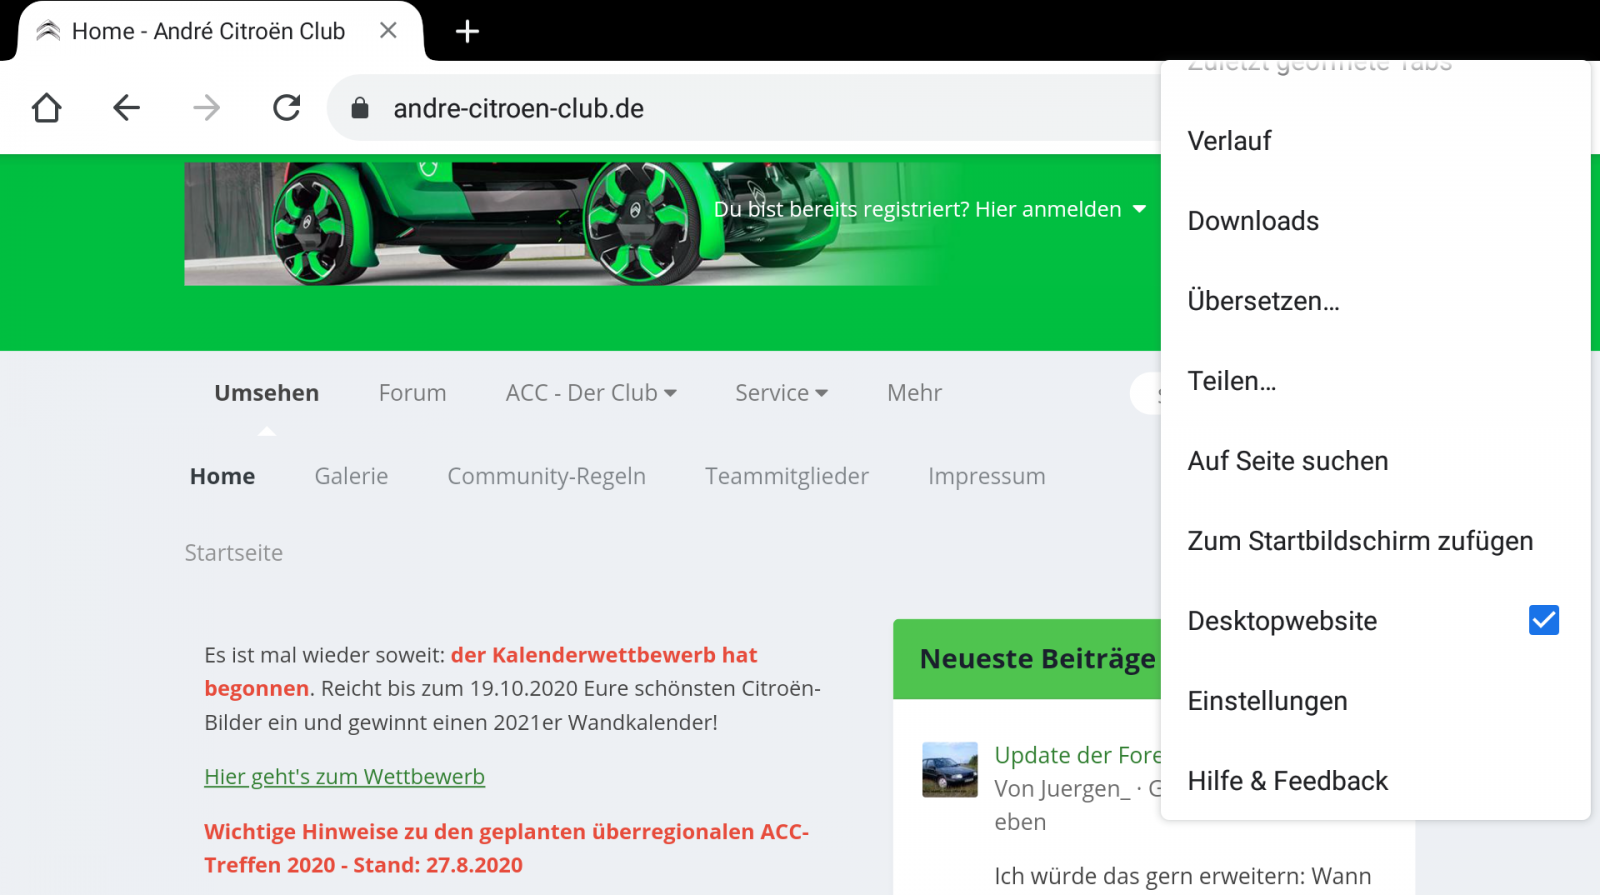The image size is (1600, 895).
Task: Open Verlauf from the menu
Action: tap(1375, 141)
